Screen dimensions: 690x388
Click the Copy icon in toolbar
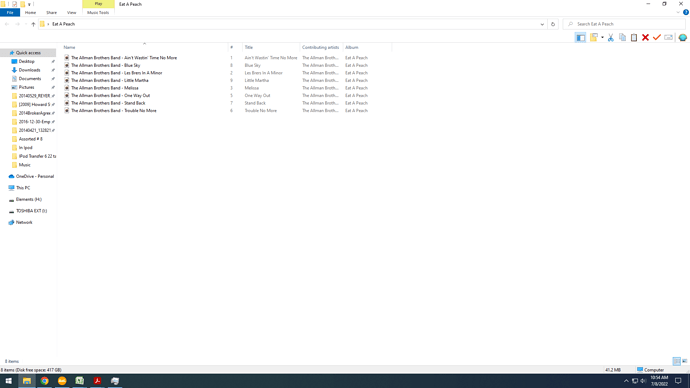pyautogui.click(x=622, y=38)
